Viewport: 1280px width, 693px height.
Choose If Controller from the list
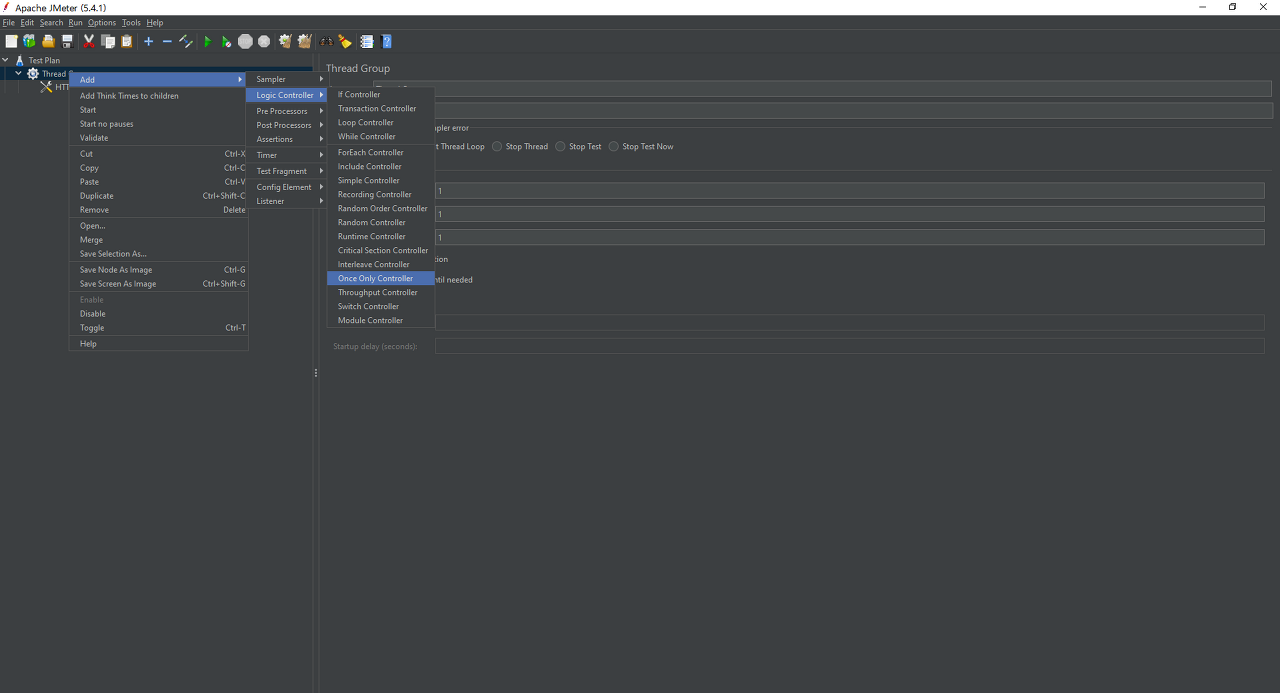(x=380, y=94)
